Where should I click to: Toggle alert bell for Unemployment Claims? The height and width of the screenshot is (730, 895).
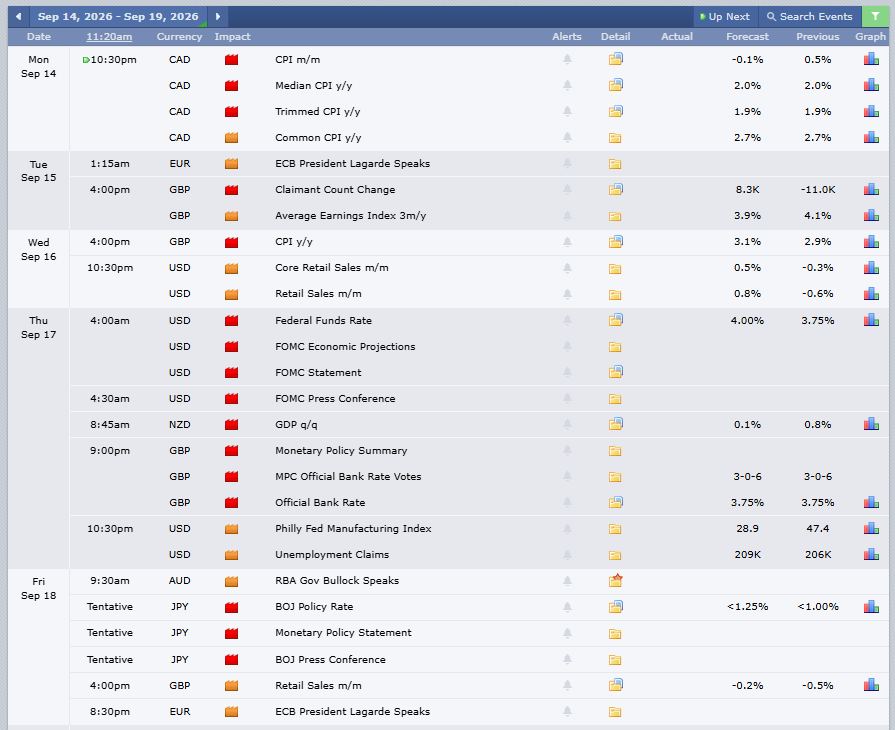click(567, 555)
